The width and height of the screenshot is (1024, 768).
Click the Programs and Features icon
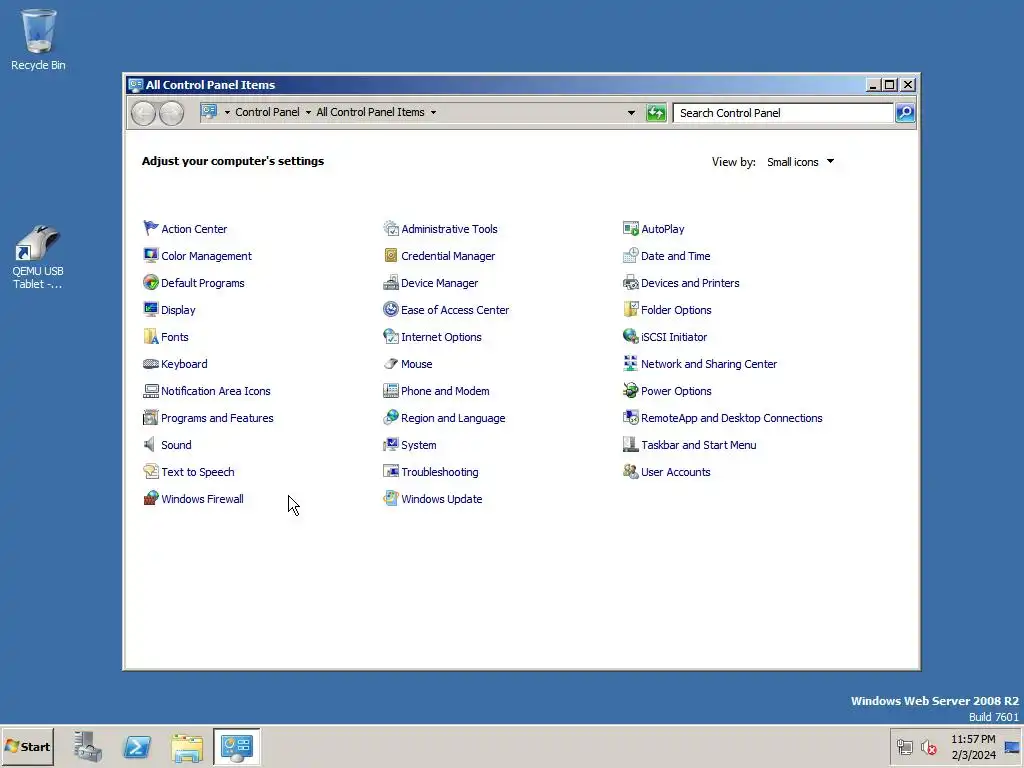pos(151,417)
